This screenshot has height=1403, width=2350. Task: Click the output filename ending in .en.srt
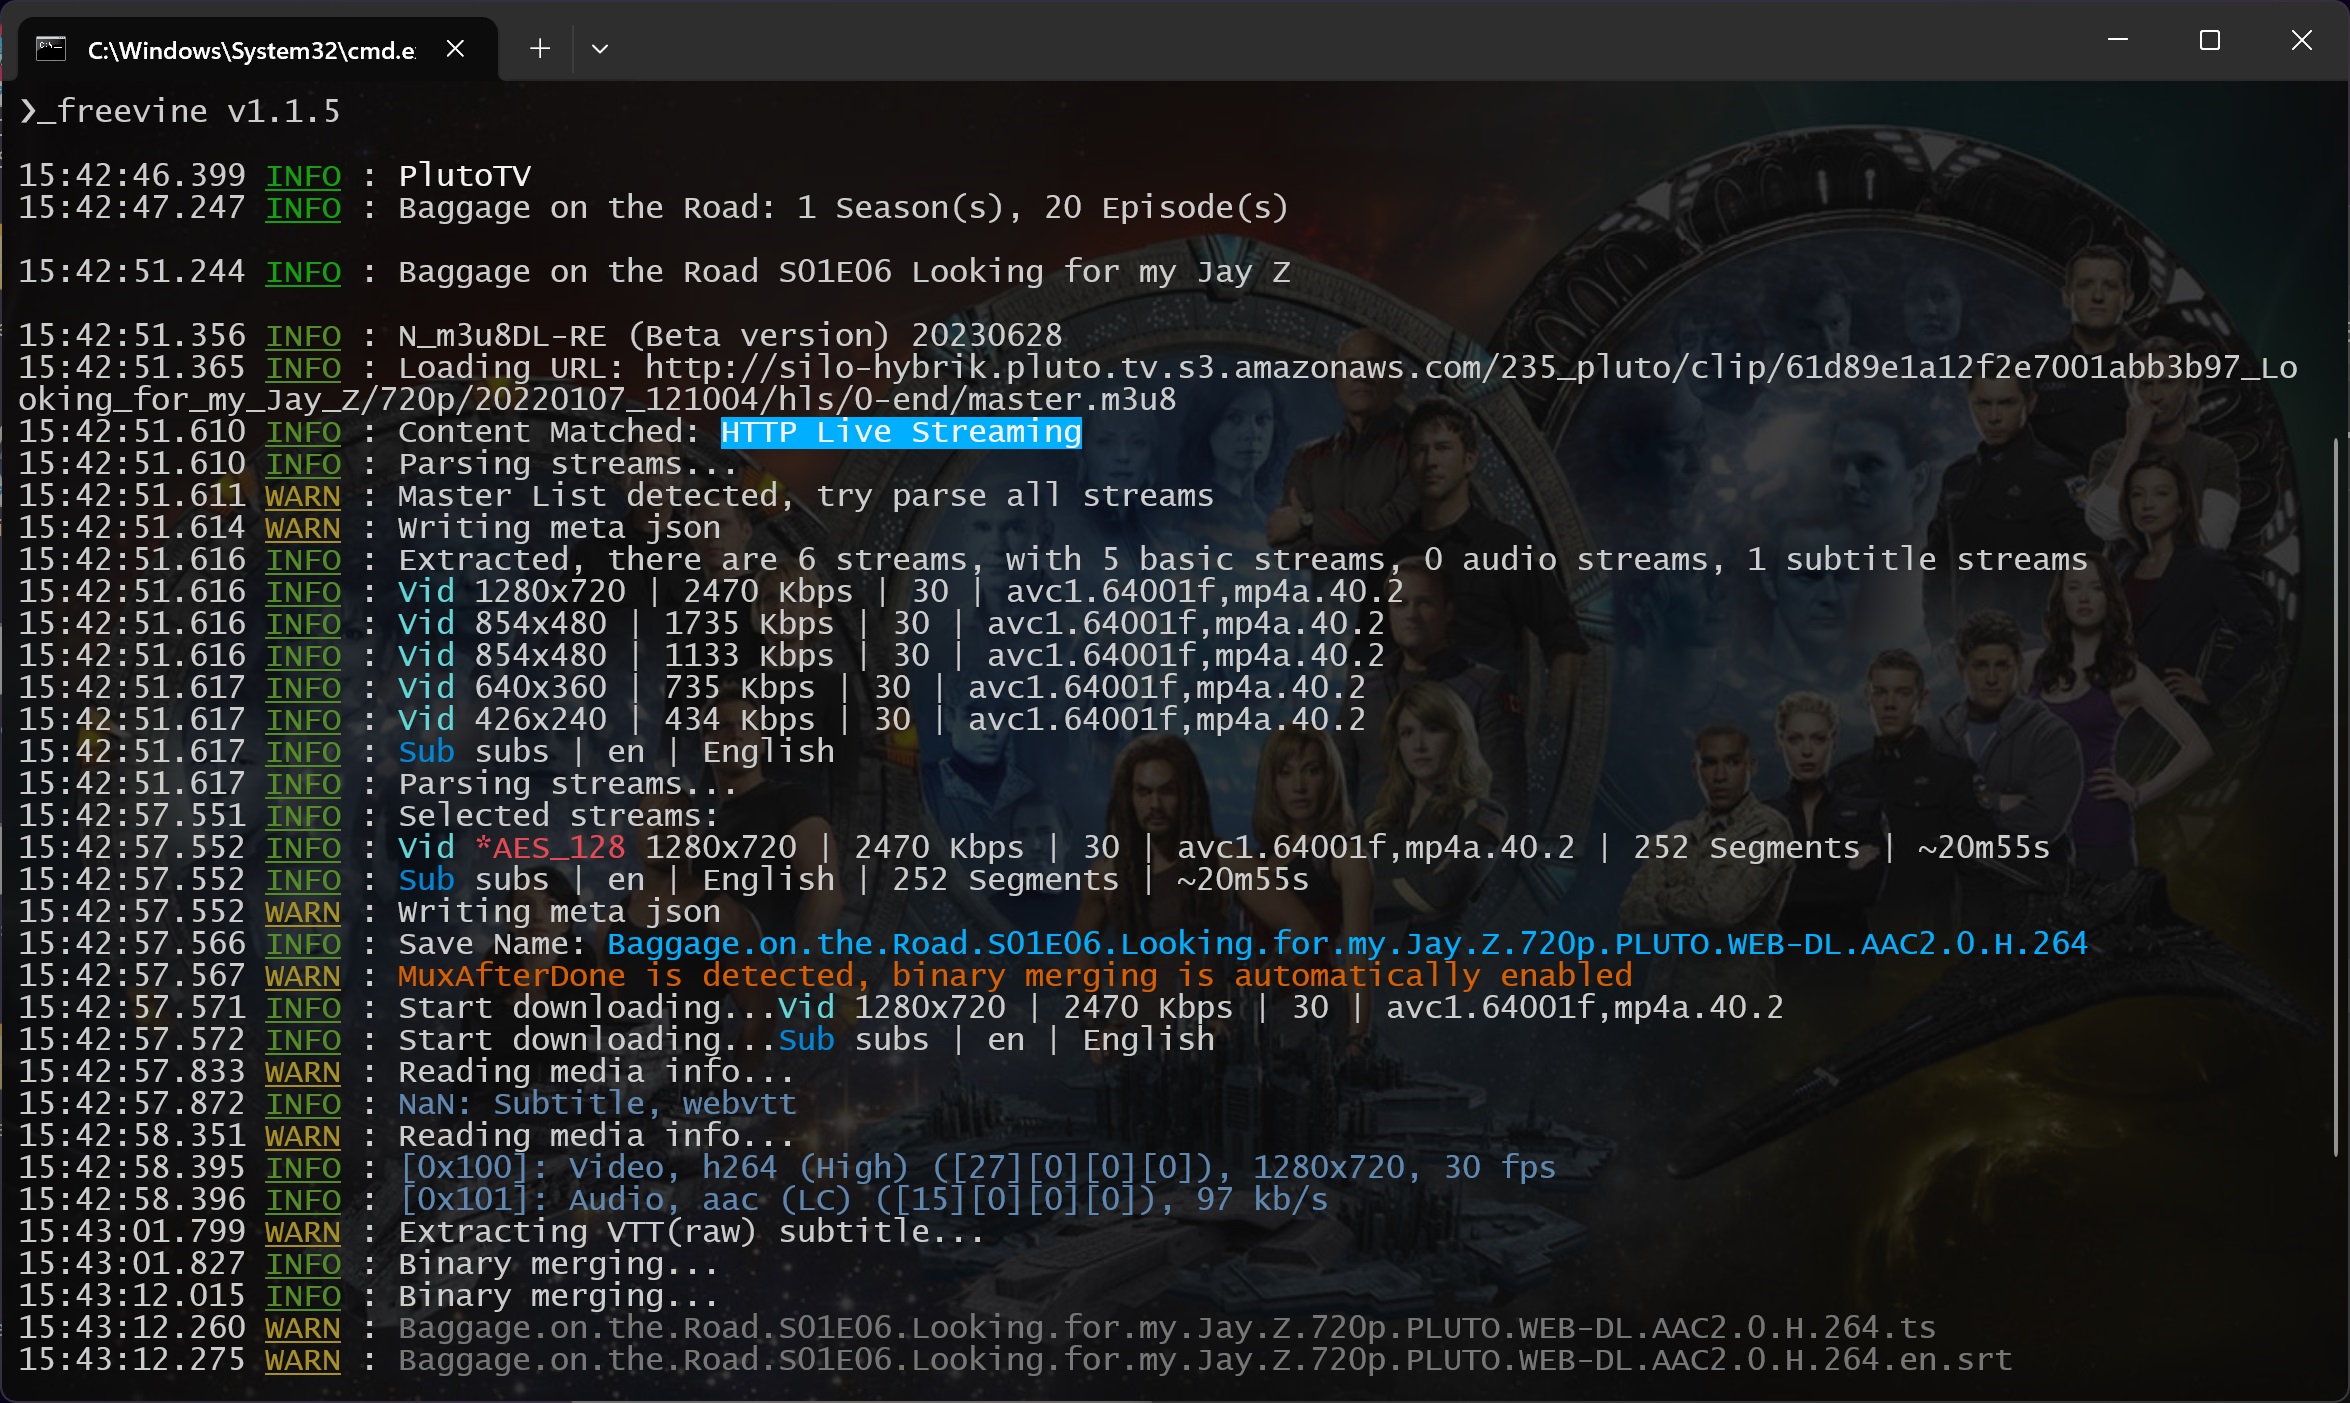click(1204, 1360)
